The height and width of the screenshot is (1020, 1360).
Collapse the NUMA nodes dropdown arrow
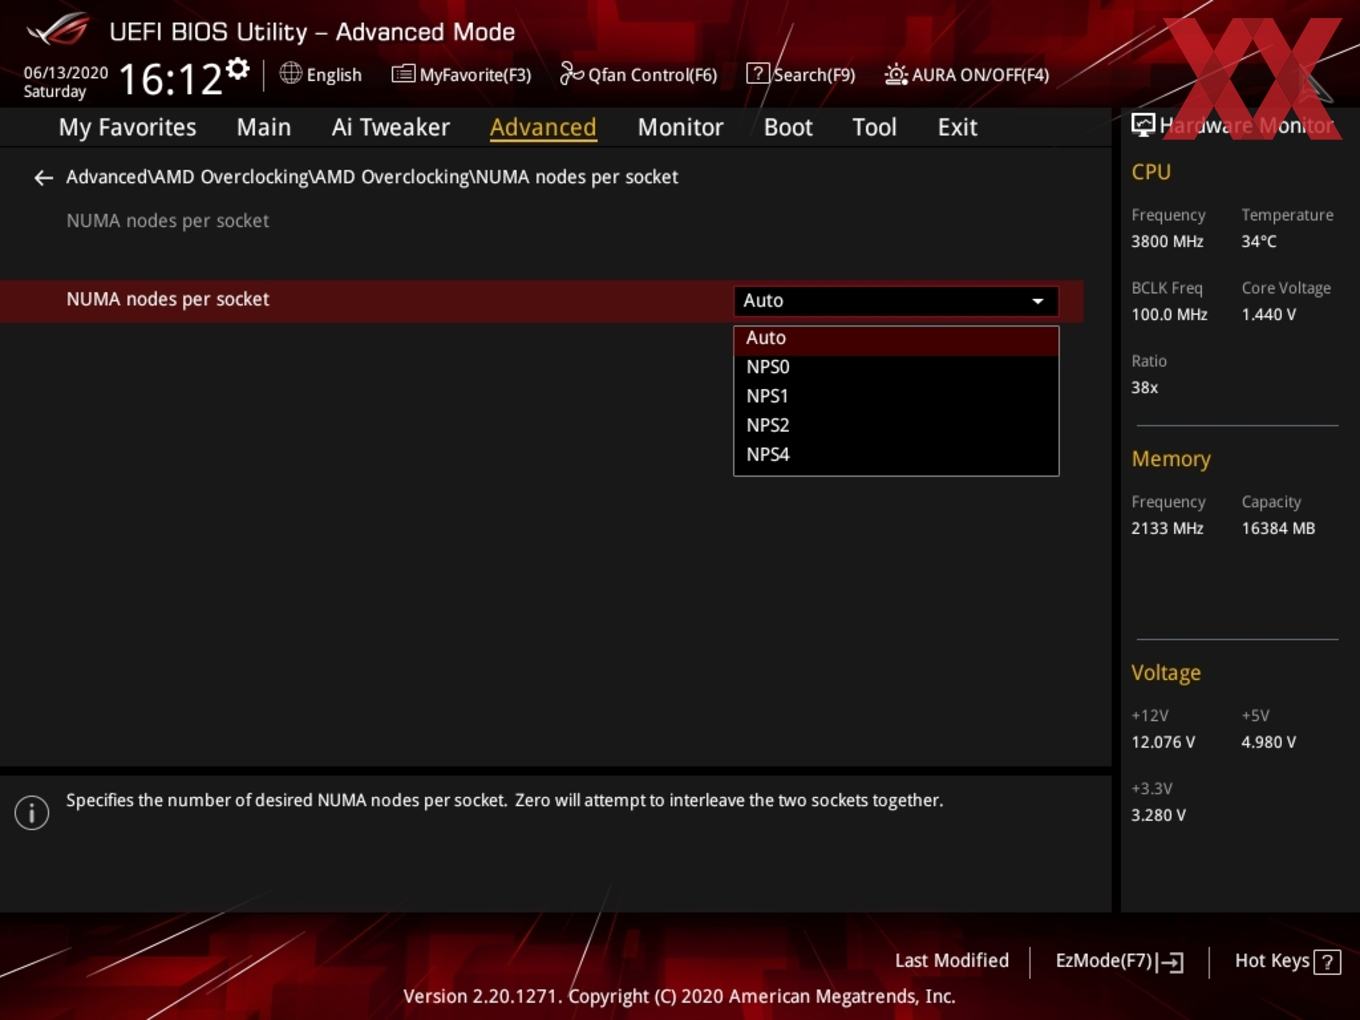click(x=1038, y=301)
